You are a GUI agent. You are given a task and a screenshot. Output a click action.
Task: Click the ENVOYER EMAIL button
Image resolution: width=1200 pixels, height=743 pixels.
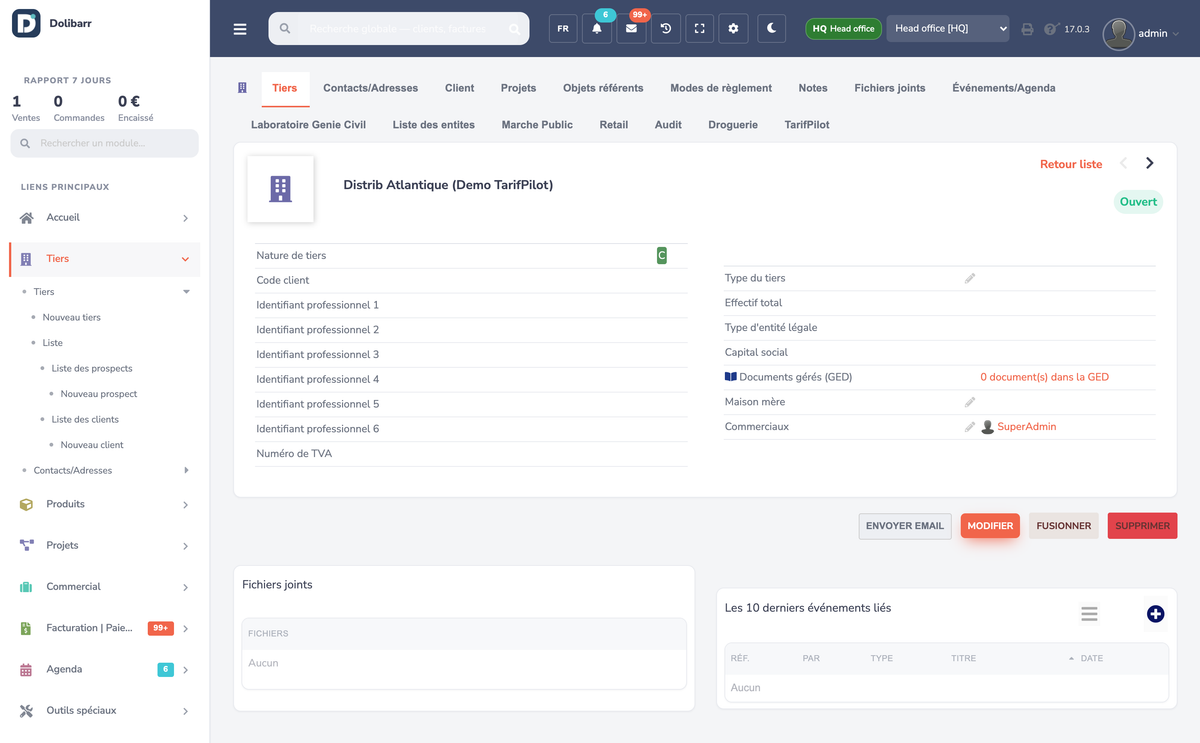coord(905,526)
